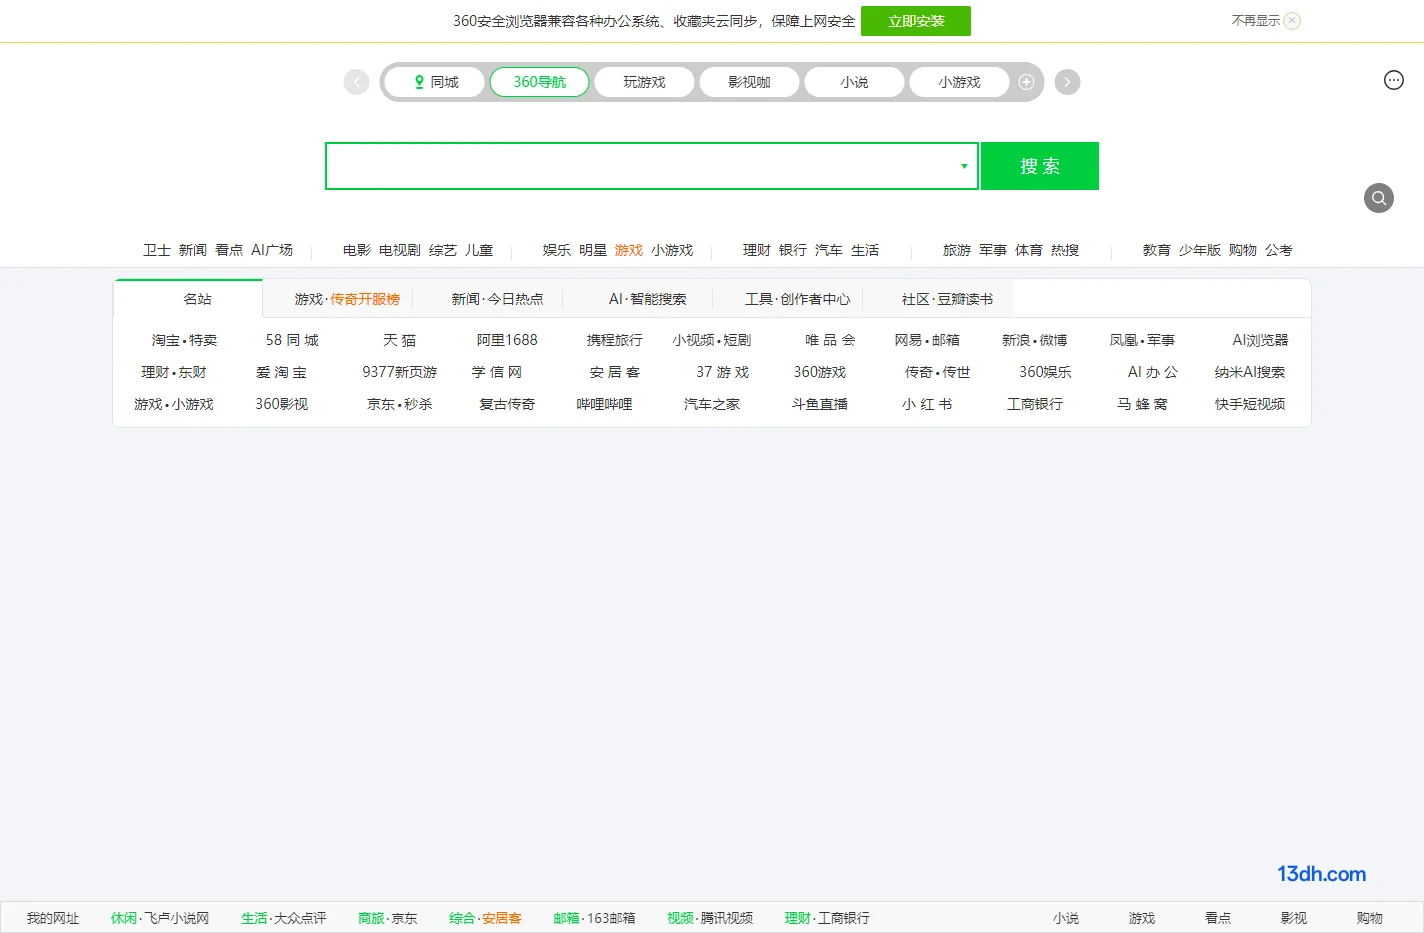
Task: Open the 工商银行 link in the 名站 grid
Action: coord(1035,404)
